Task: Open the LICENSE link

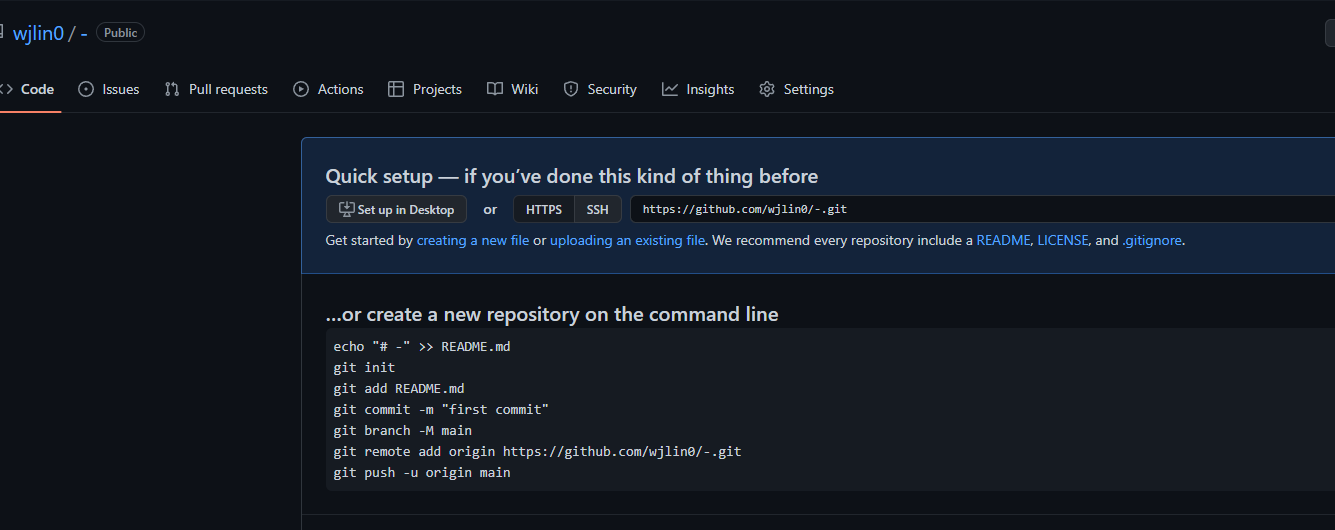Action: [1062, 240]
